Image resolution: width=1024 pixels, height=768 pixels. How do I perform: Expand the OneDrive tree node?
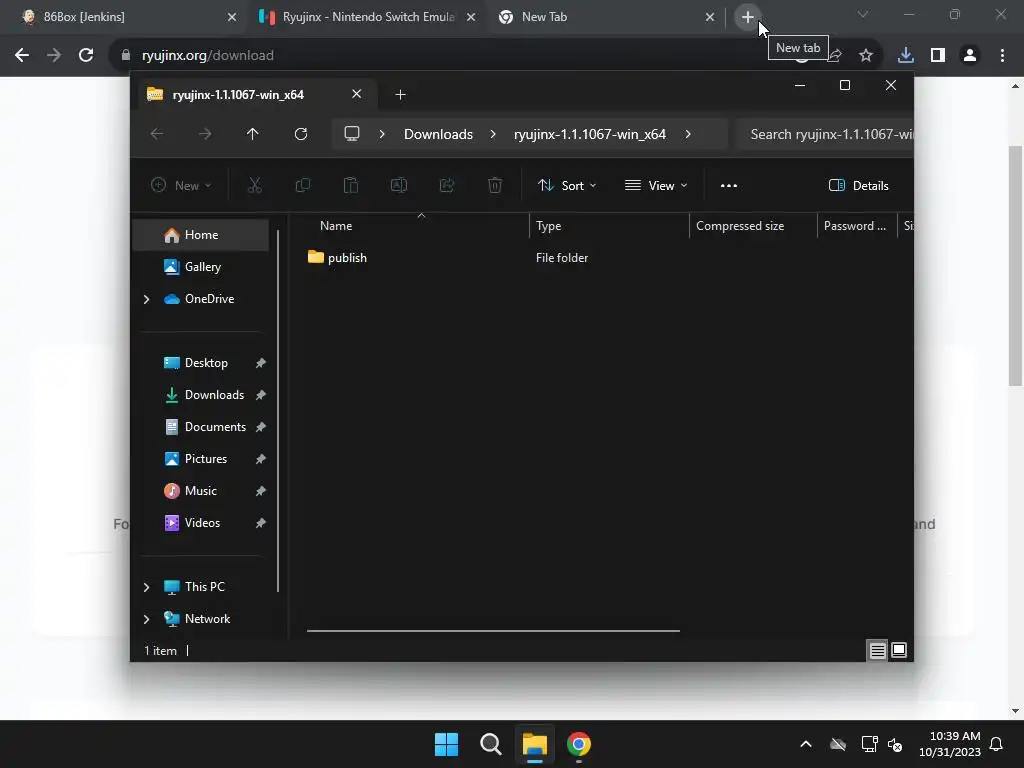[146, 299]
